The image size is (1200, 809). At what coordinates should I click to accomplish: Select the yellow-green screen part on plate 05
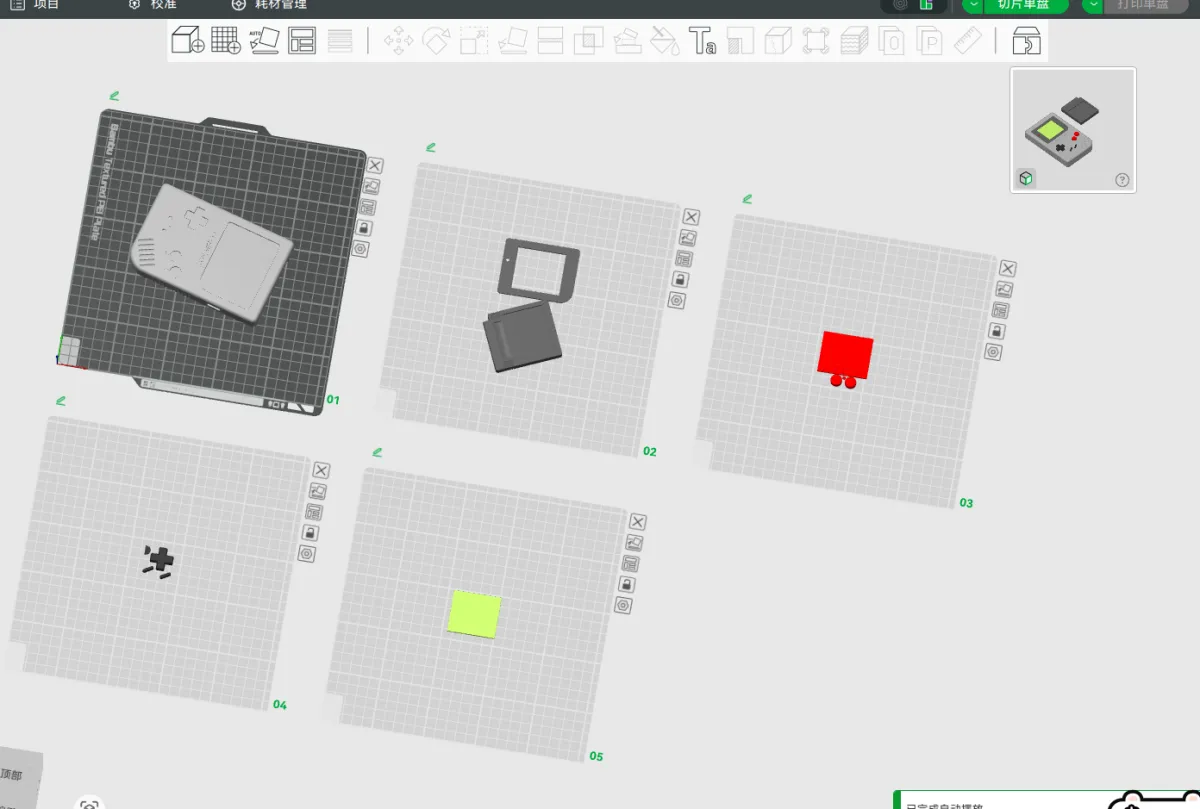coord(475,612)
